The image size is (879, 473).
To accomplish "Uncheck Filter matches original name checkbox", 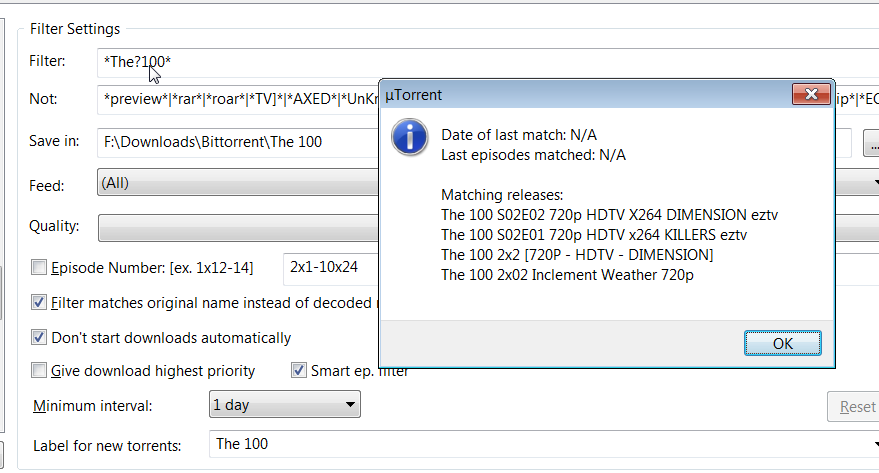I will tap(39, 303).
